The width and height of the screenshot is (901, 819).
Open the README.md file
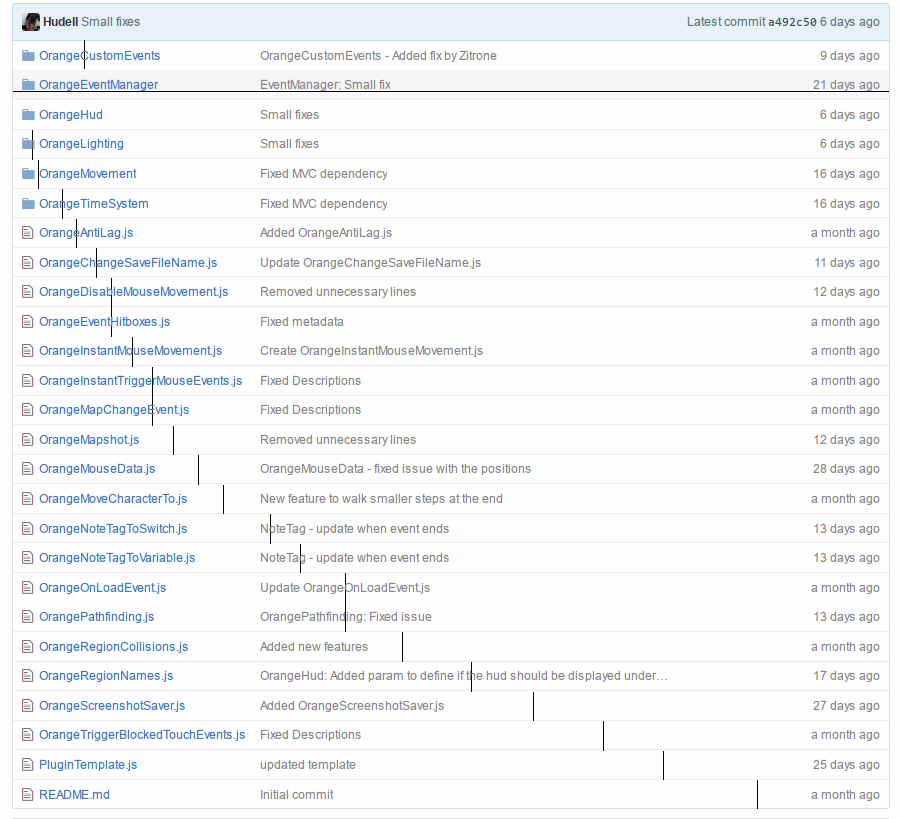74,794
